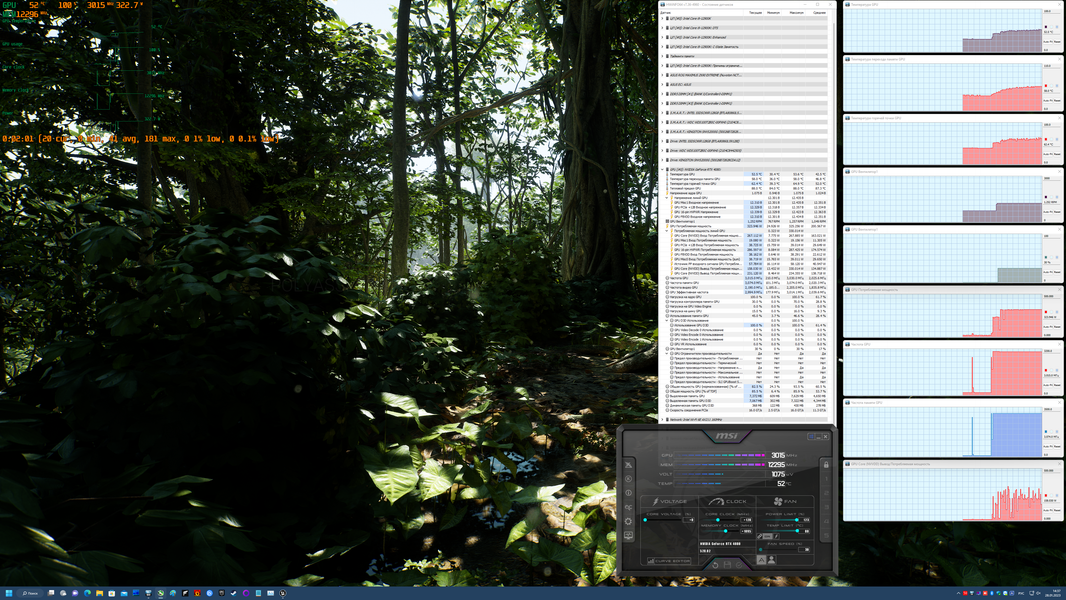The height and width of the screenshot is (600, 1066).
Task: Click the bottom GPU Core NVVDD power graph
Action: (x=944, y=495)
